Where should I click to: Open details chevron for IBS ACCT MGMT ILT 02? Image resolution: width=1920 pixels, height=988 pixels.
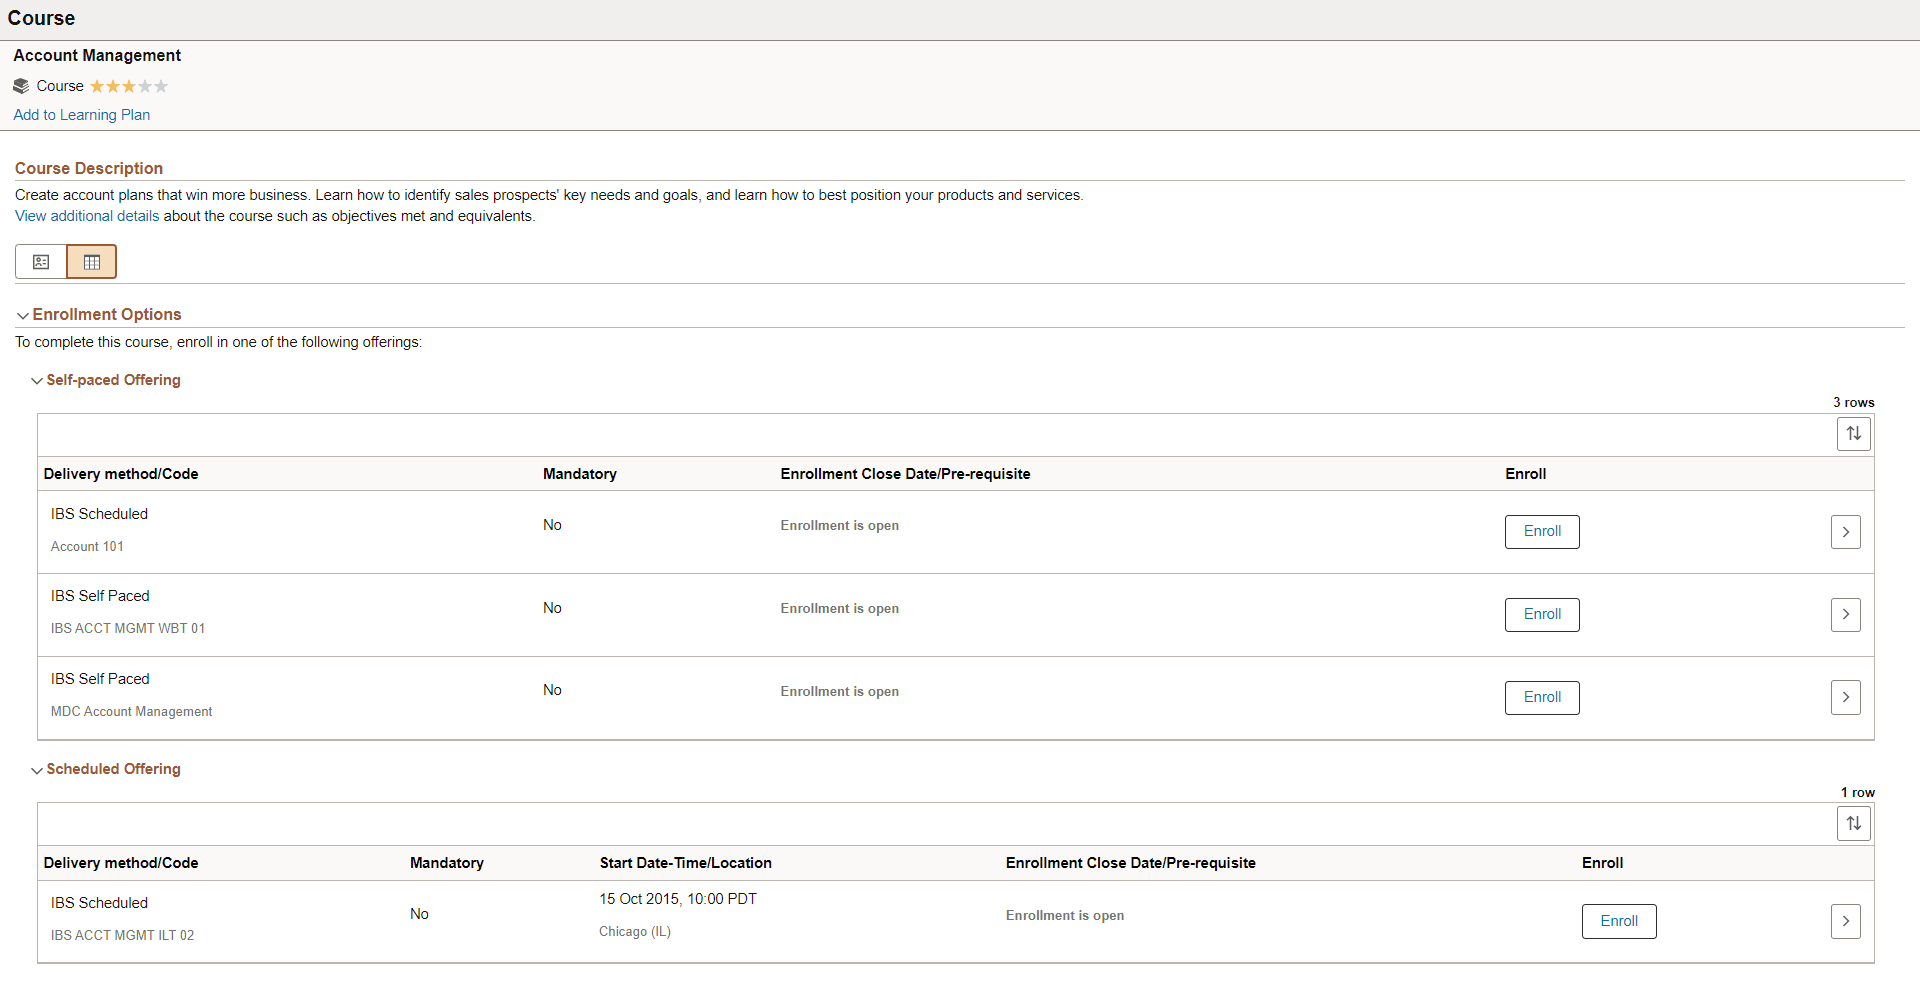[1845, 921]
